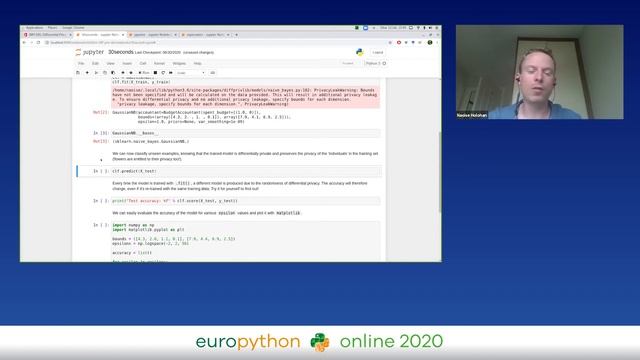Screen dimensions: 640x360
Task: Open a new browser tab with plus
Action: [x=236, y=35]
